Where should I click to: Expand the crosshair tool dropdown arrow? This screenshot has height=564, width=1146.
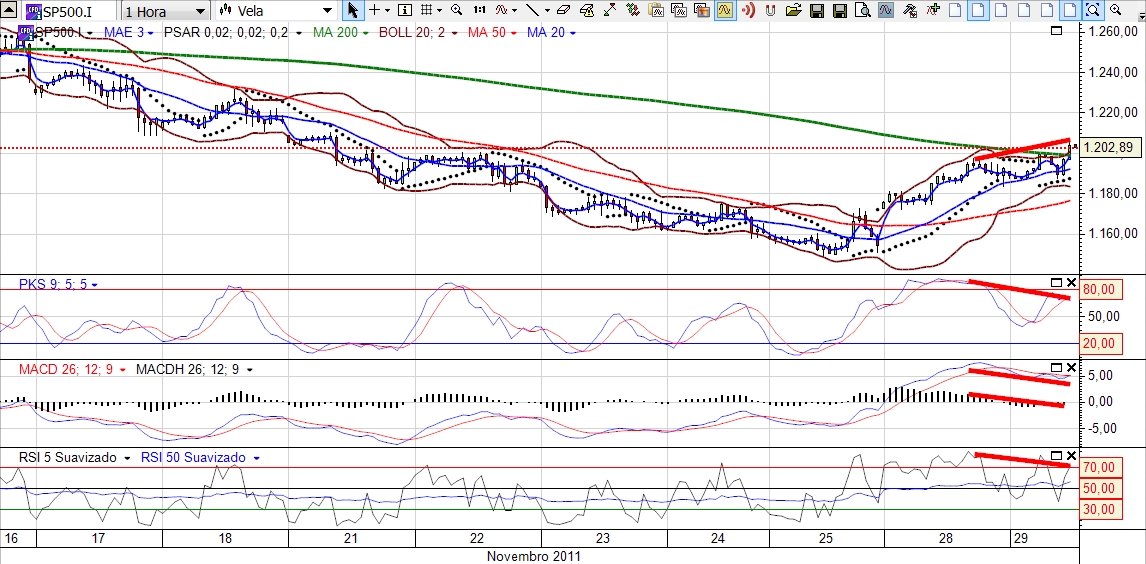(387, 11)
